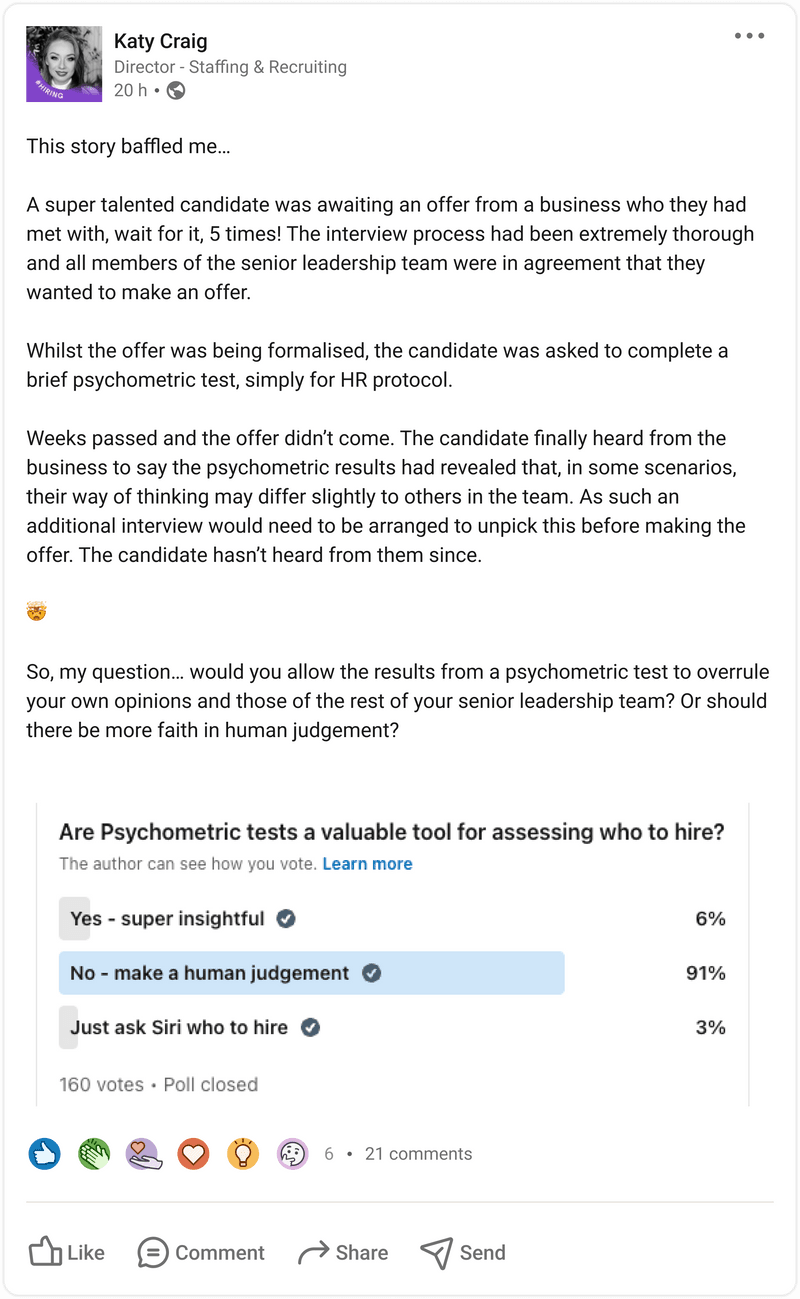Viewport: 800px width, 1299px height.
Task: Open the 'Learn more' link about poll voting
Action: 367,864
